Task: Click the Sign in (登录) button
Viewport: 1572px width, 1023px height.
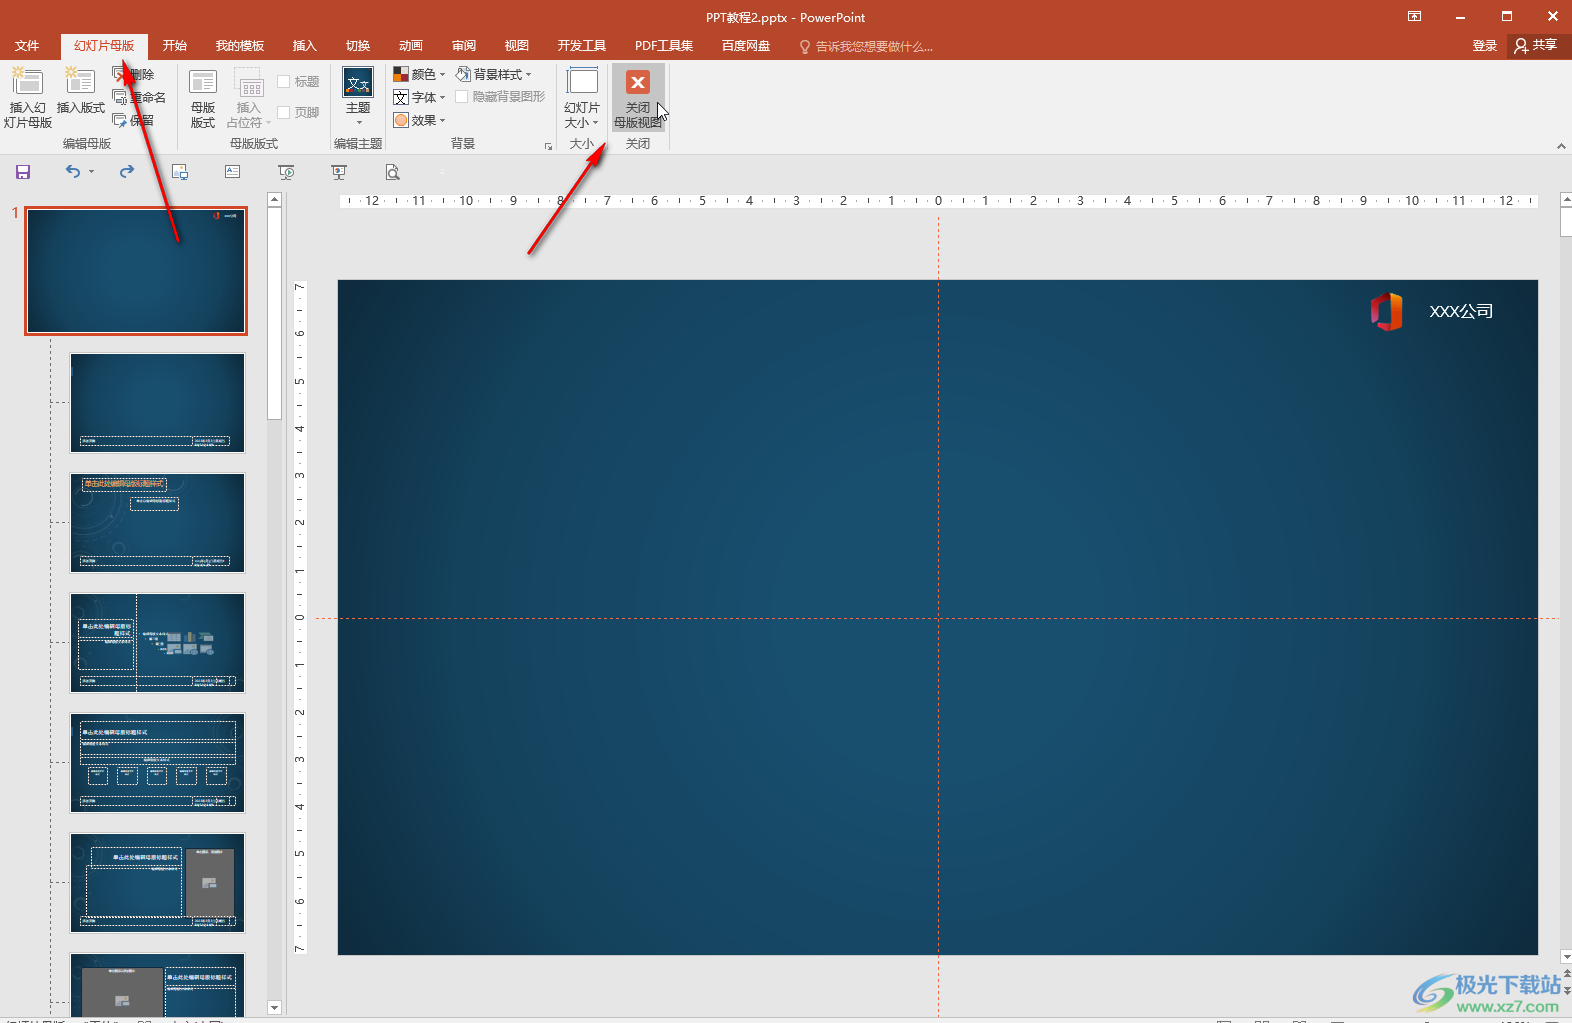Action: pyautogui.click(x=1485, y=46)
